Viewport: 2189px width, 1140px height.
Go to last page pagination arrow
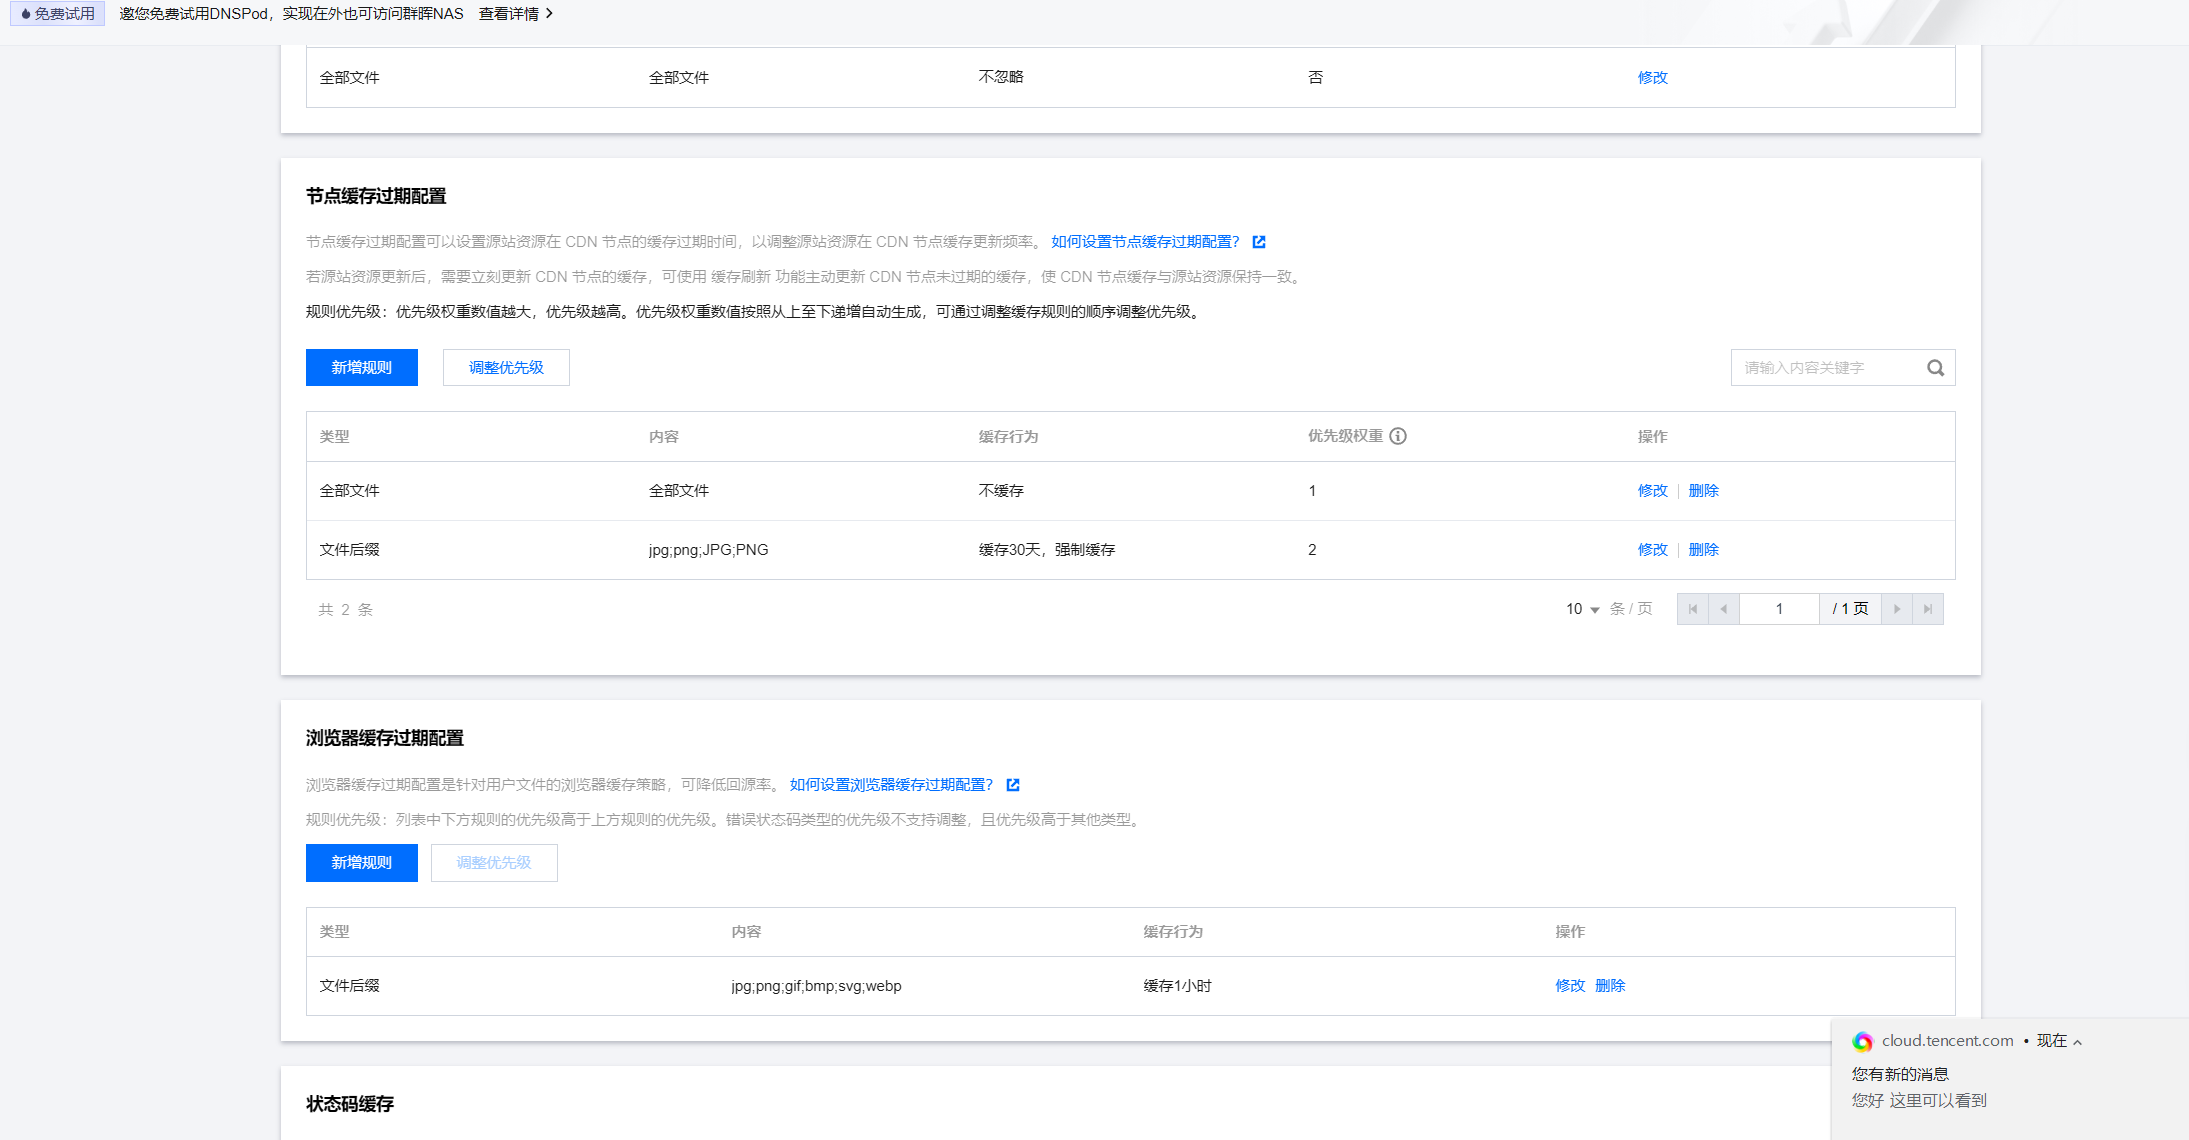click(x=1928, y=609)
